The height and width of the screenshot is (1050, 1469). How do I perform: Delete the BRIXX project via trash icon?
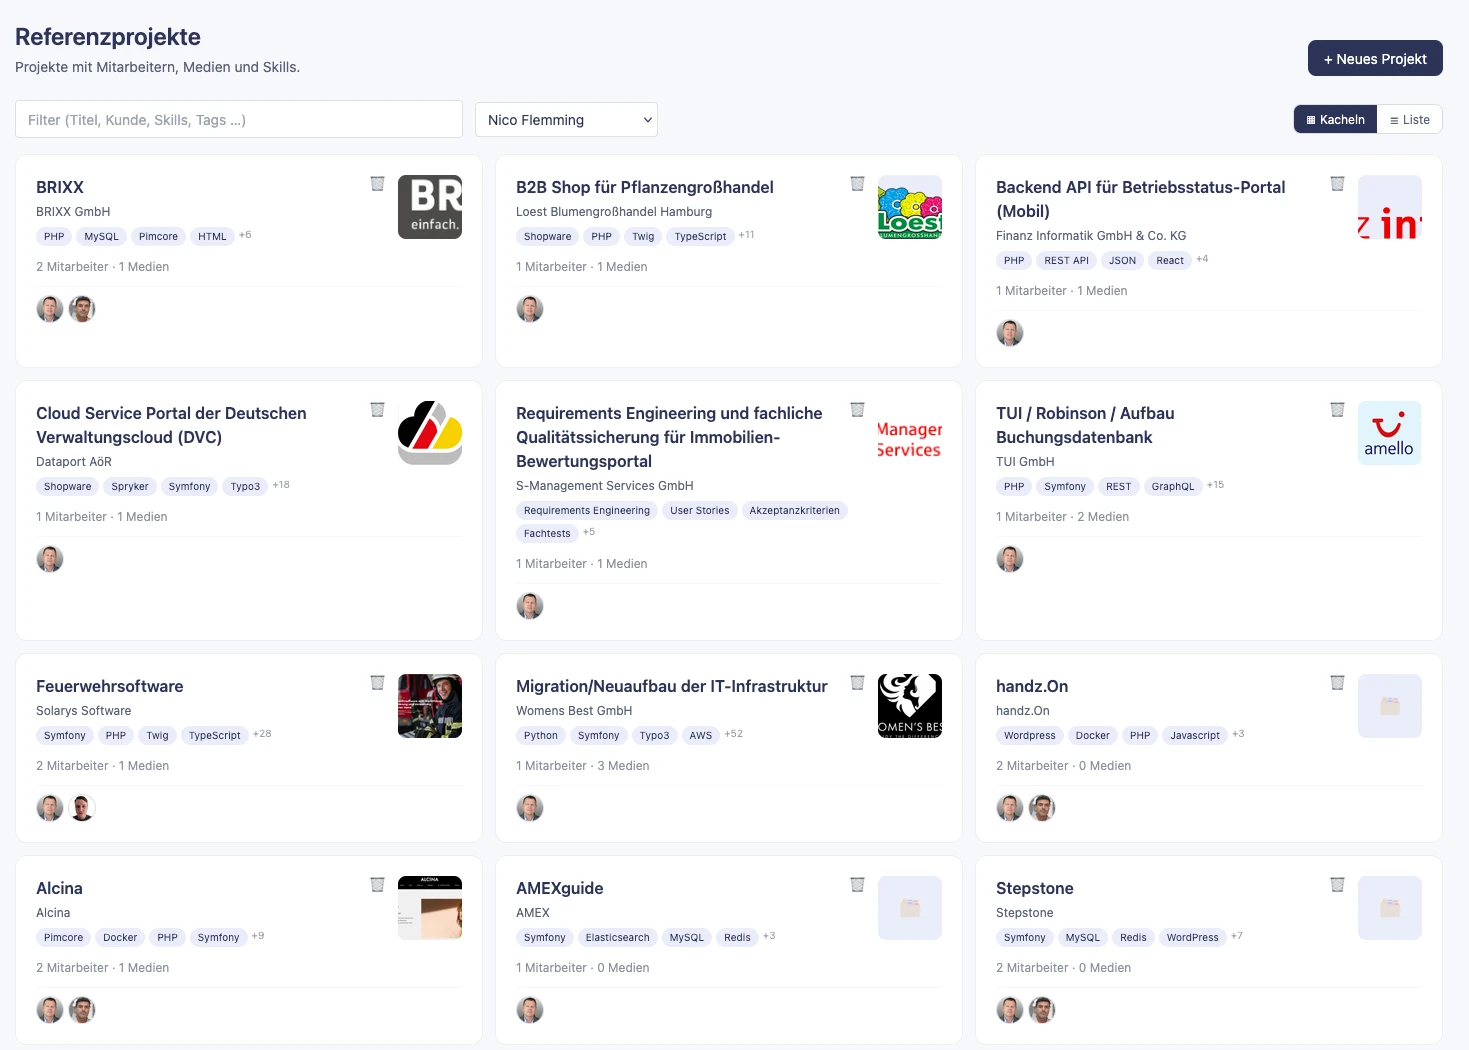click(377, 183)
